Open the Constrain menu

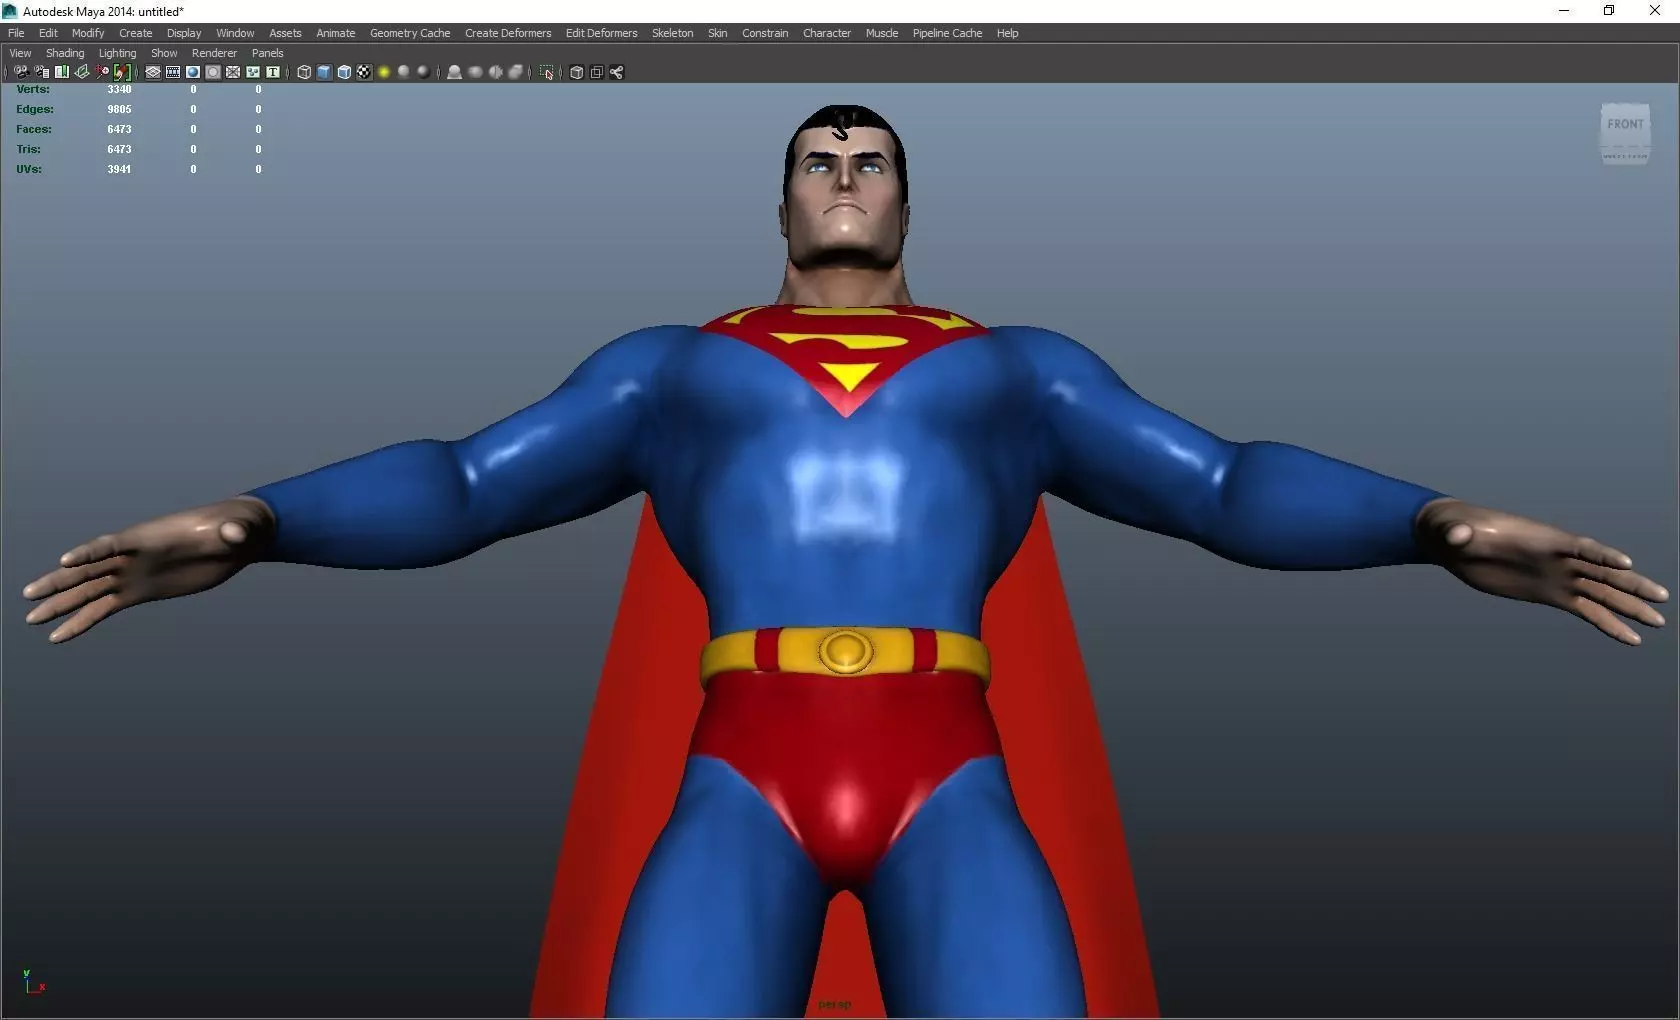coord(765,33)
